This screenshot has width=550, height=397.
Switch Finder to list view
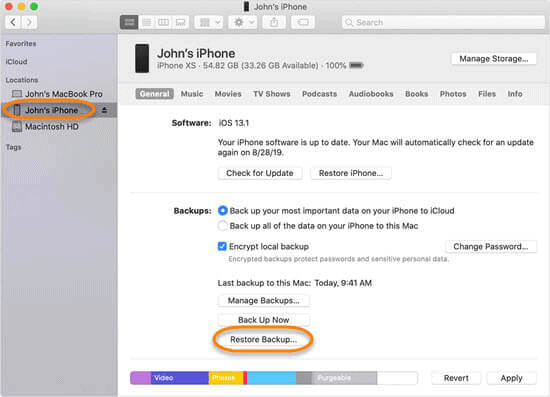coord(147,22)
